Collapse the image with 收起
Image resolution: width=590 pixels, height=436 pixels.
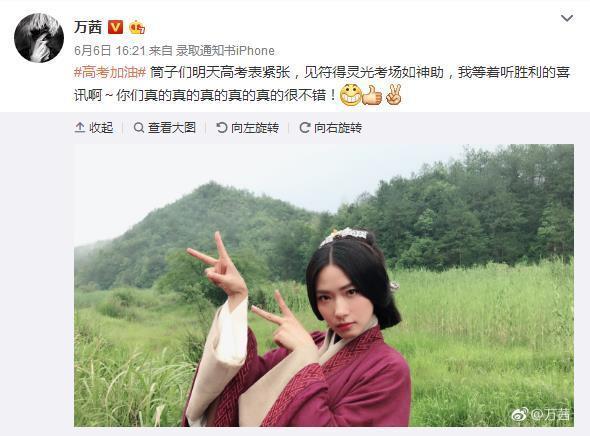point(94,128)
